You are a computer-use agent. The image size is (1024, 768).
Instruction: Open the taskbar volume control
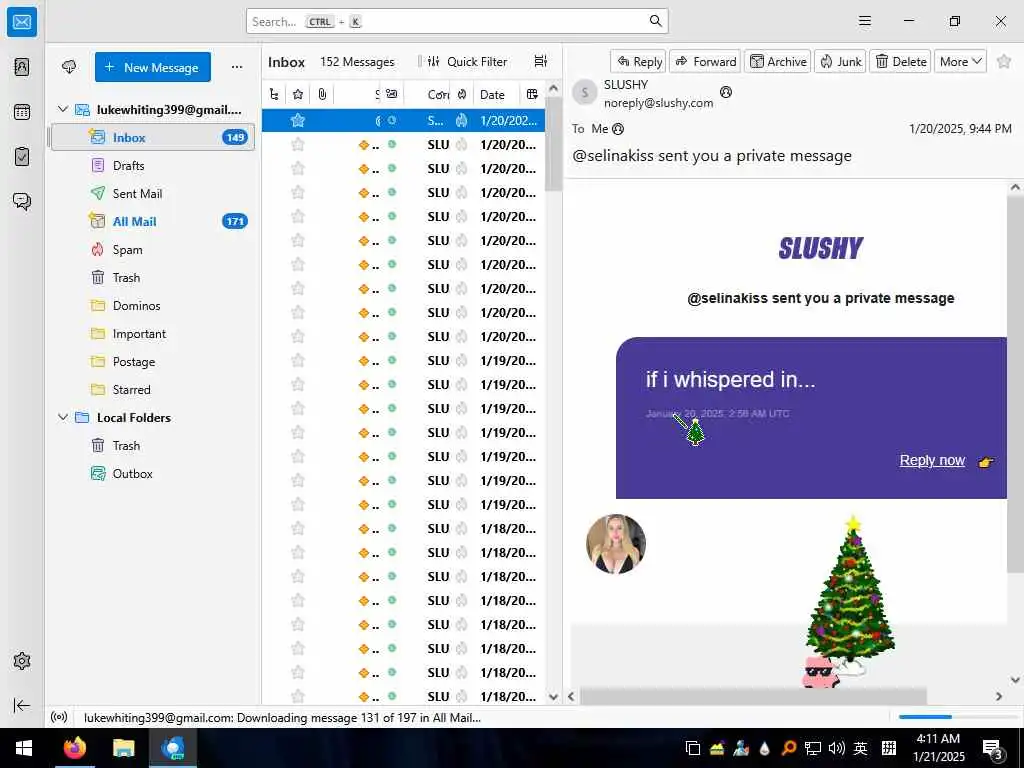836,748
